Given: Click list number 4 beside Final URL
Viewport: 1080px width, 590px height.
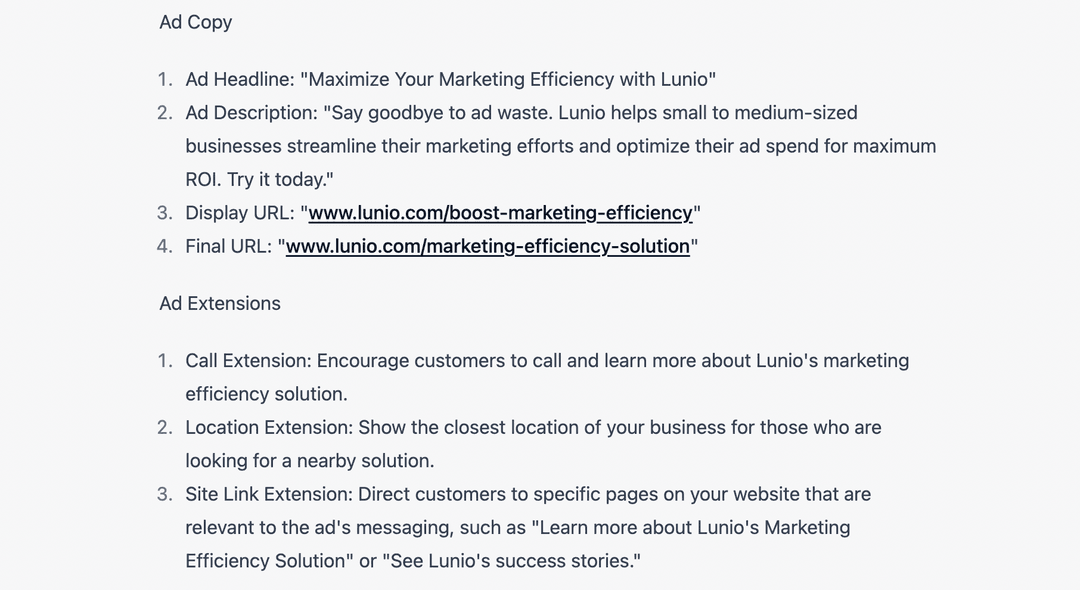Looking at the screenshot, I should click(164, 246).
